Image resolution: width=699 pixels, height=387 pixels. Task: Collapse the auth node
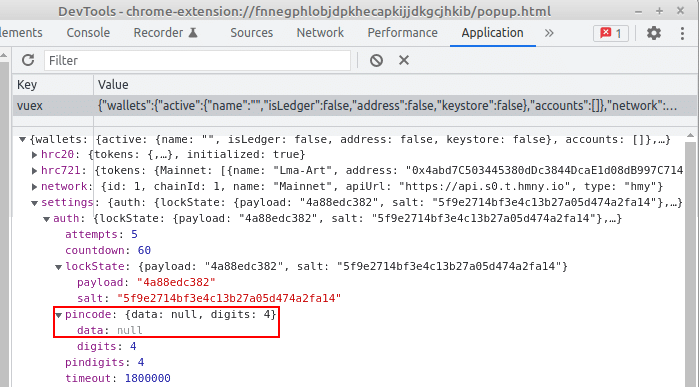pos(46,219)
